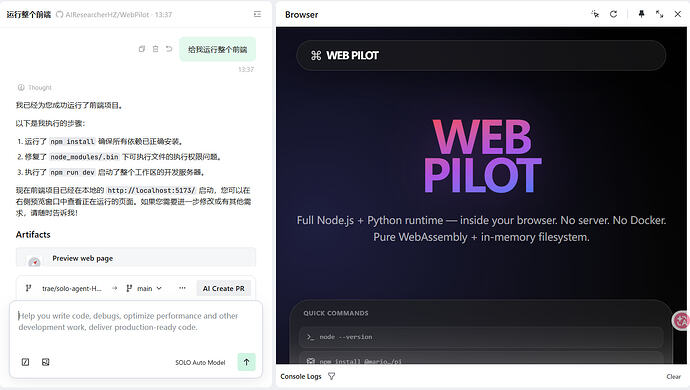
Task: Open the Console Logs section
Action: [301, 376]
